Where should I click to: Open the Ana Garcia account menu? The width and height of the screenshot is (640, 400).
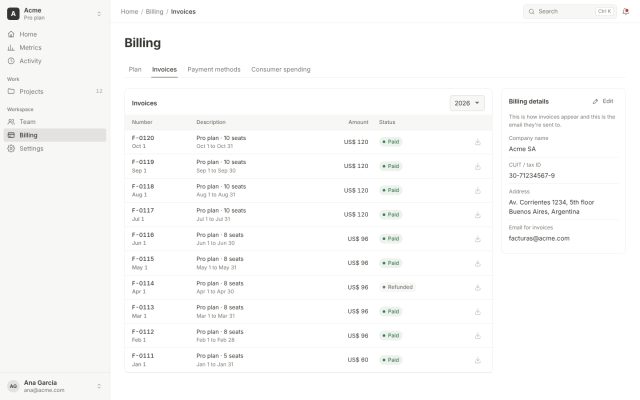(x=99, y=386)
